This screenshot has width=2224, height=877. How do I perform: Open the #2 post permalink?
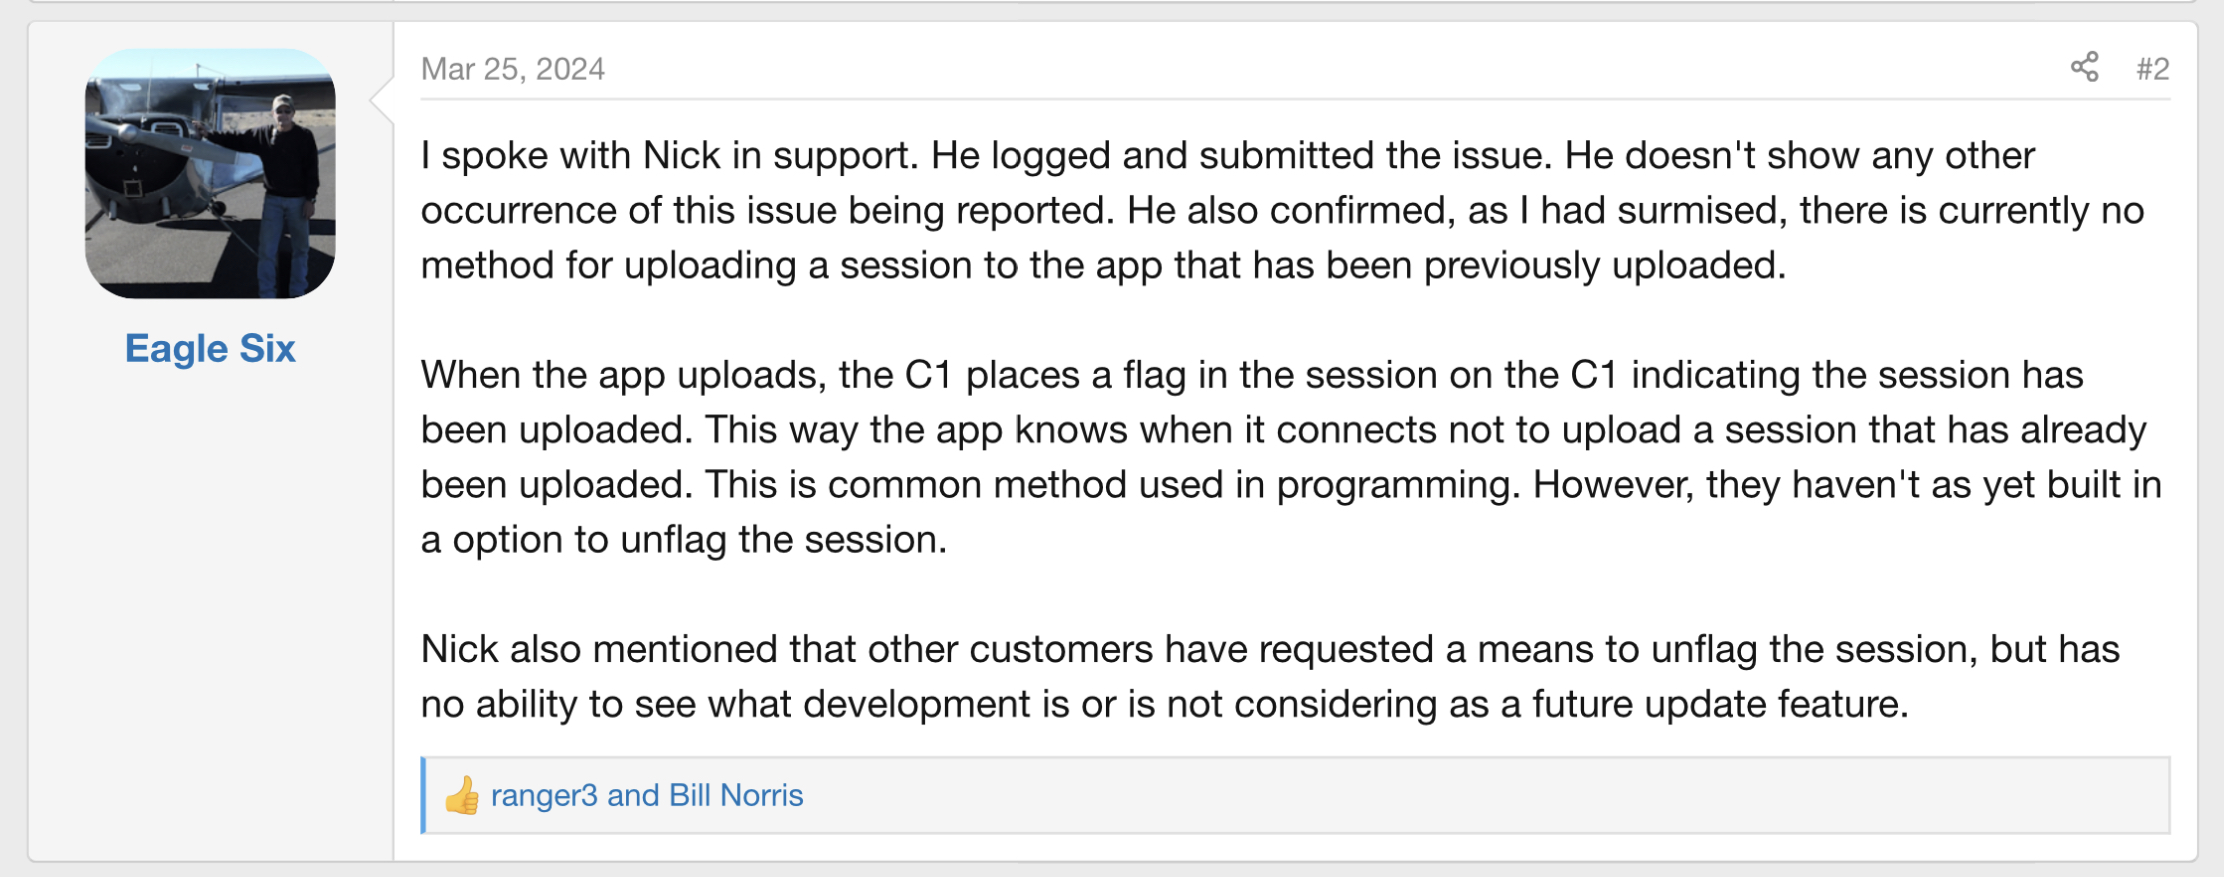2152,69
